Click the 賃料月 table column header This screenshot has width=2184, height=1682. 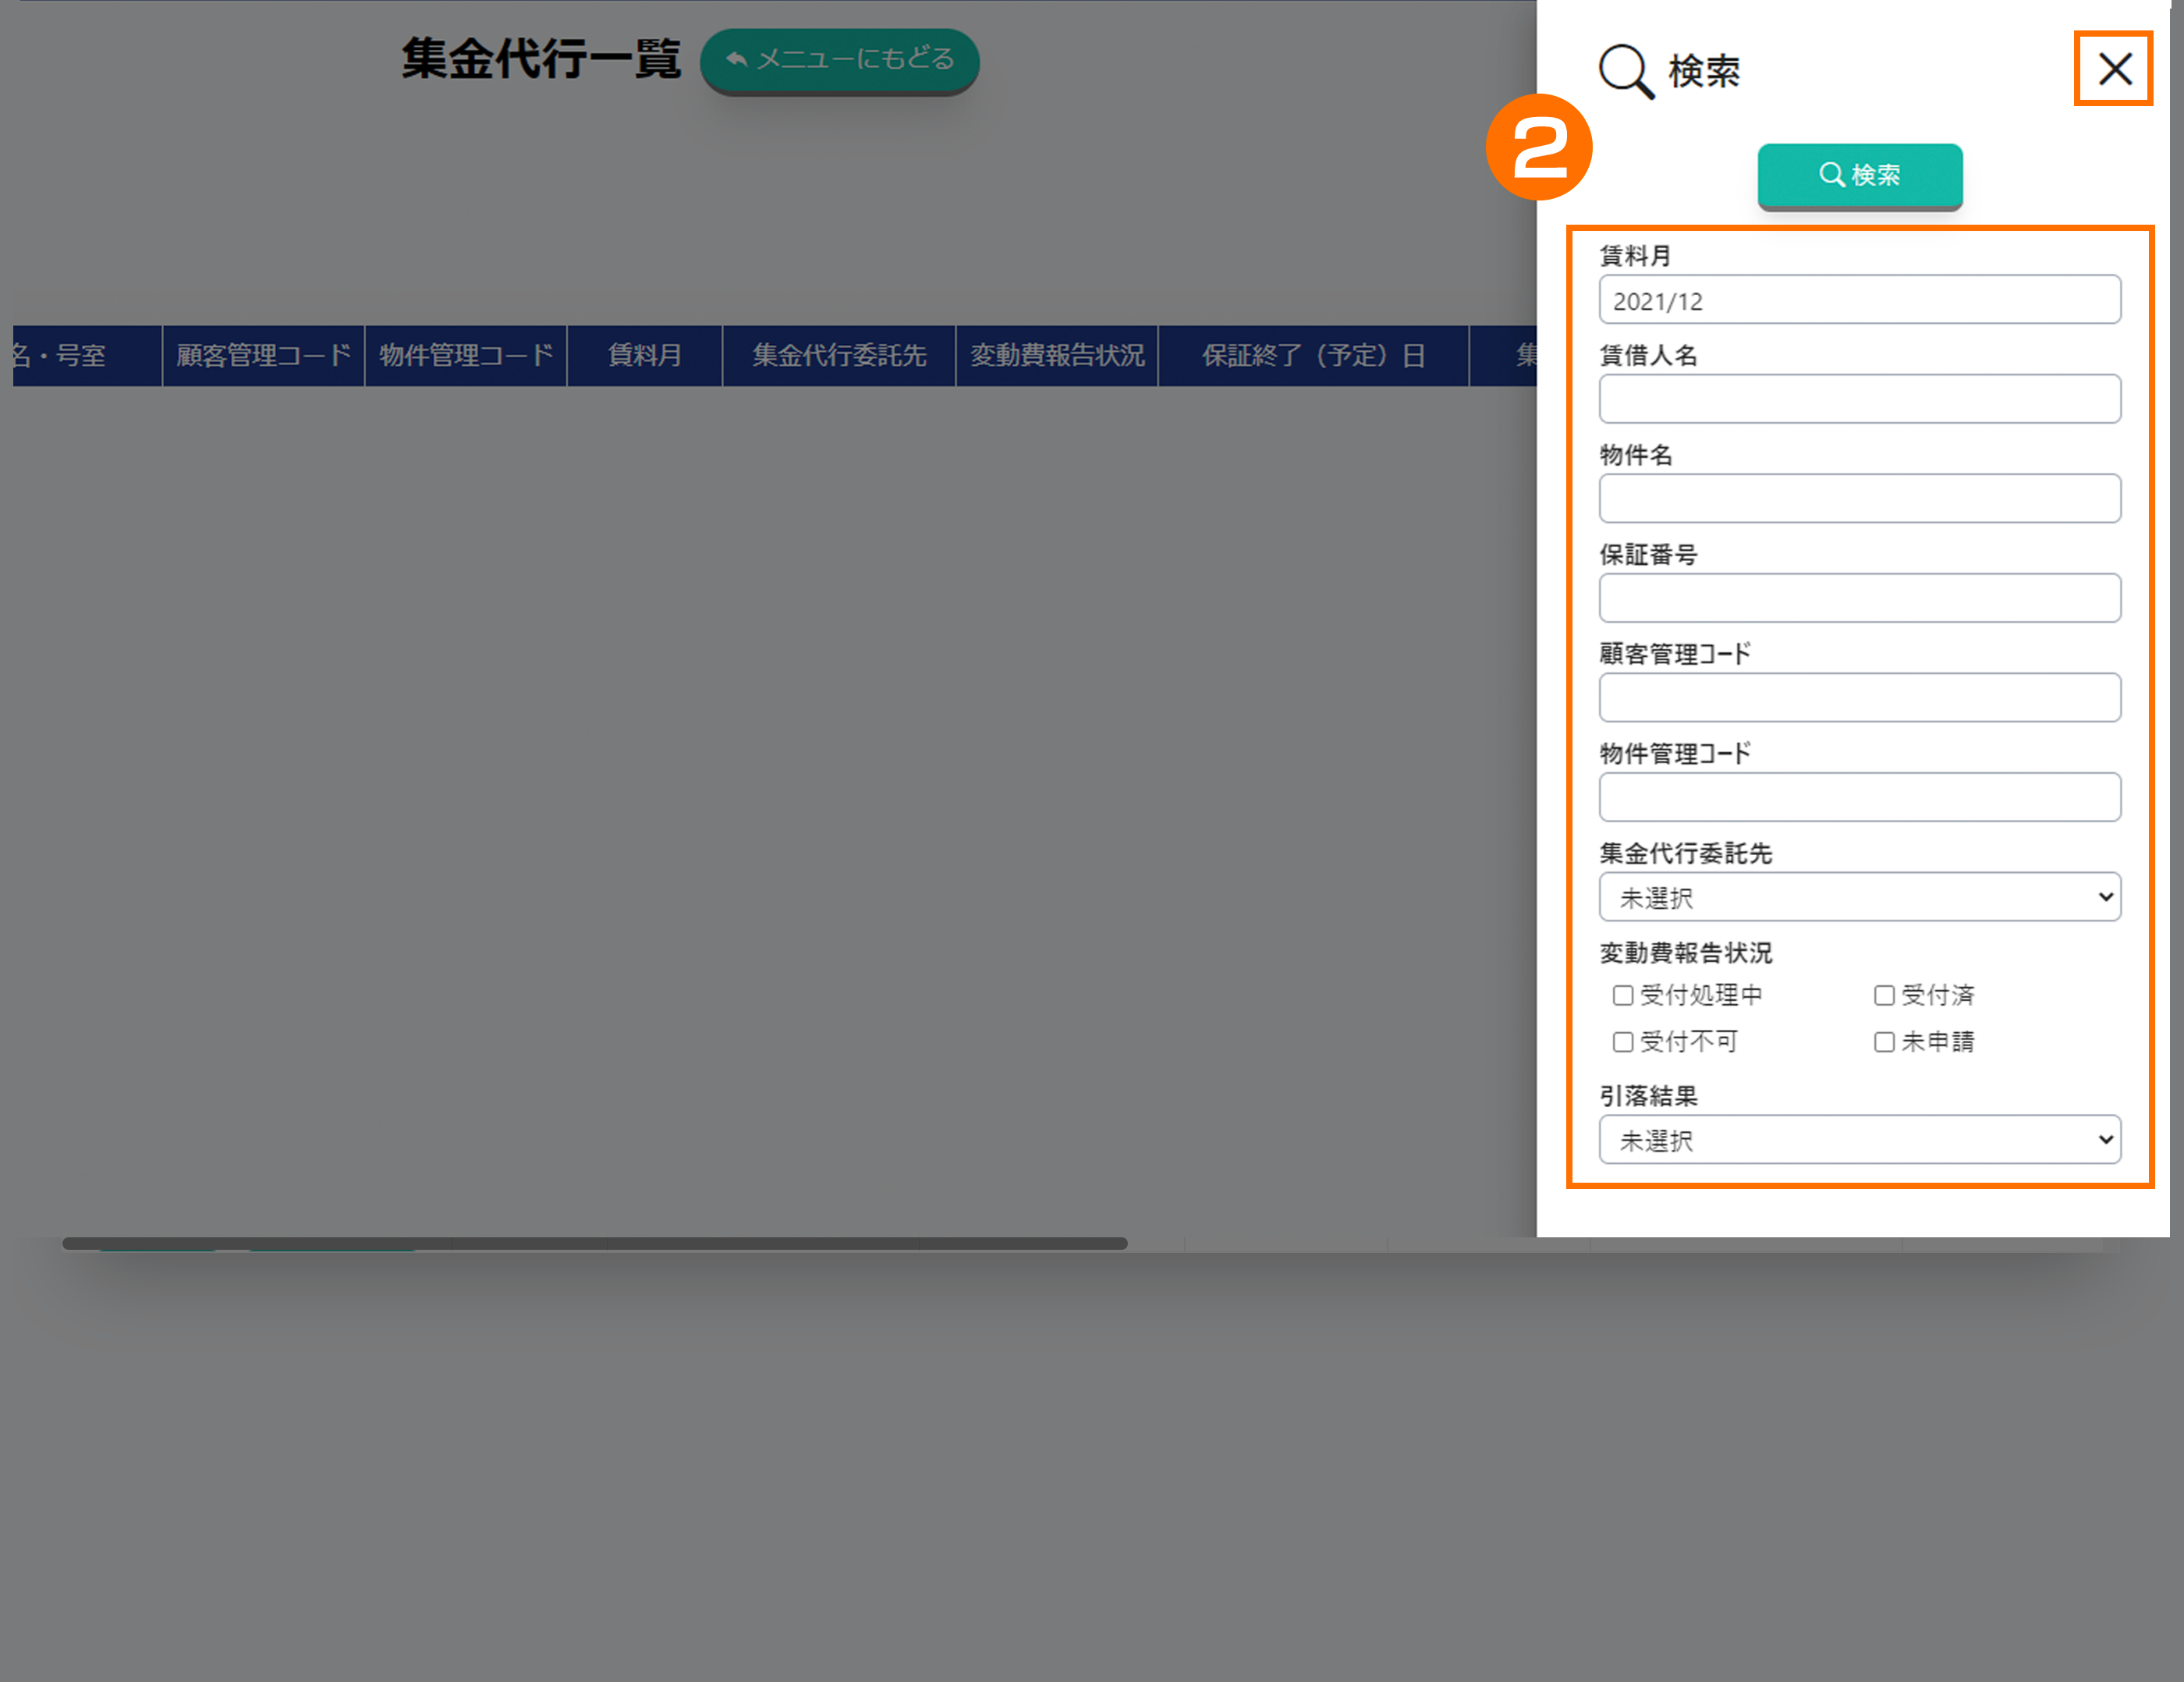(644, 355)
